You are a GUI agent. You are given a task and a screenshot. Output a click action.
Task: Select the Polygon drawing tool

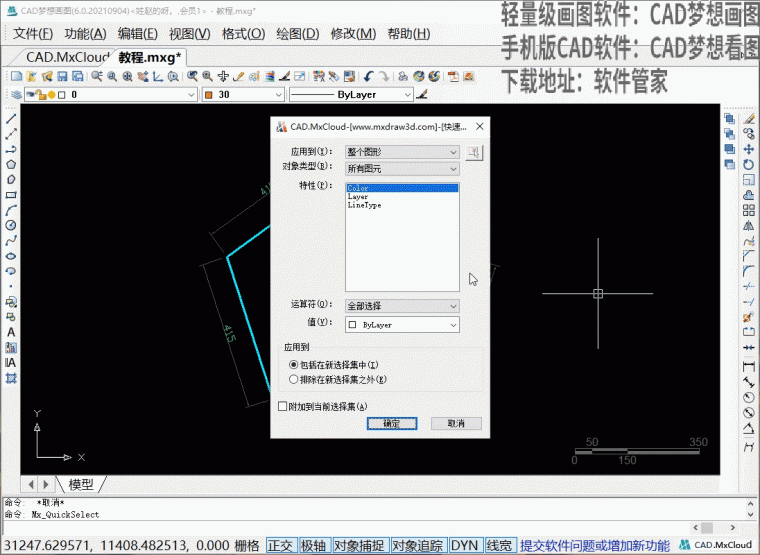point(11,164)
